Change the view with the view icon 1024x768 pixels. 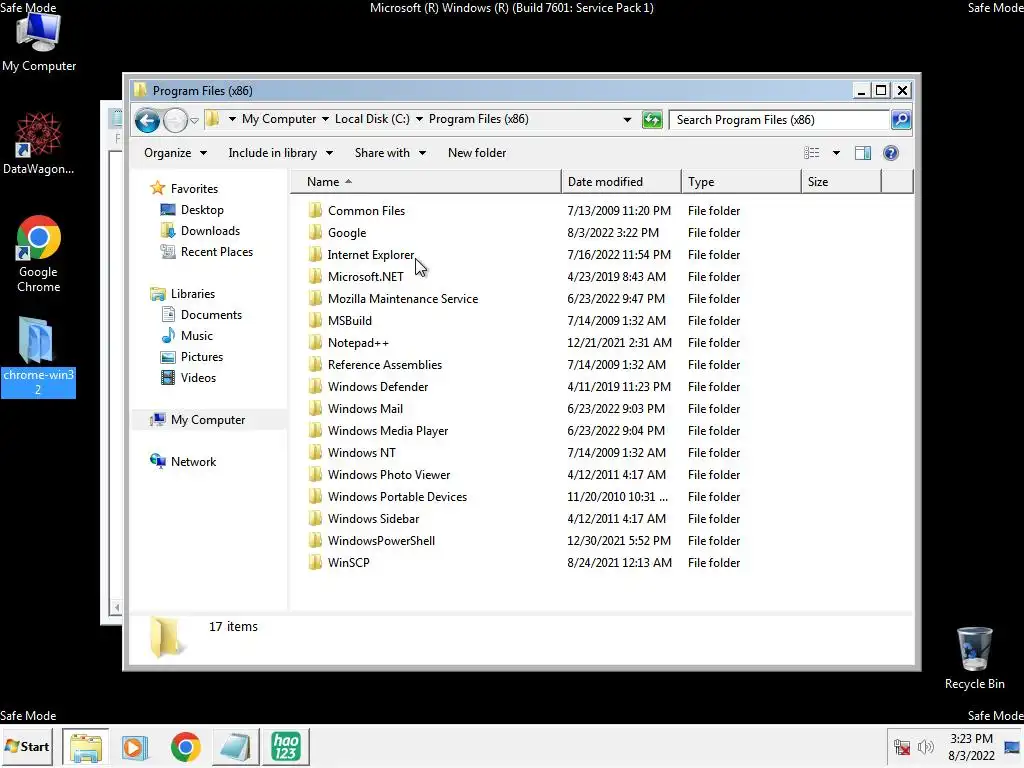[812, 153]
